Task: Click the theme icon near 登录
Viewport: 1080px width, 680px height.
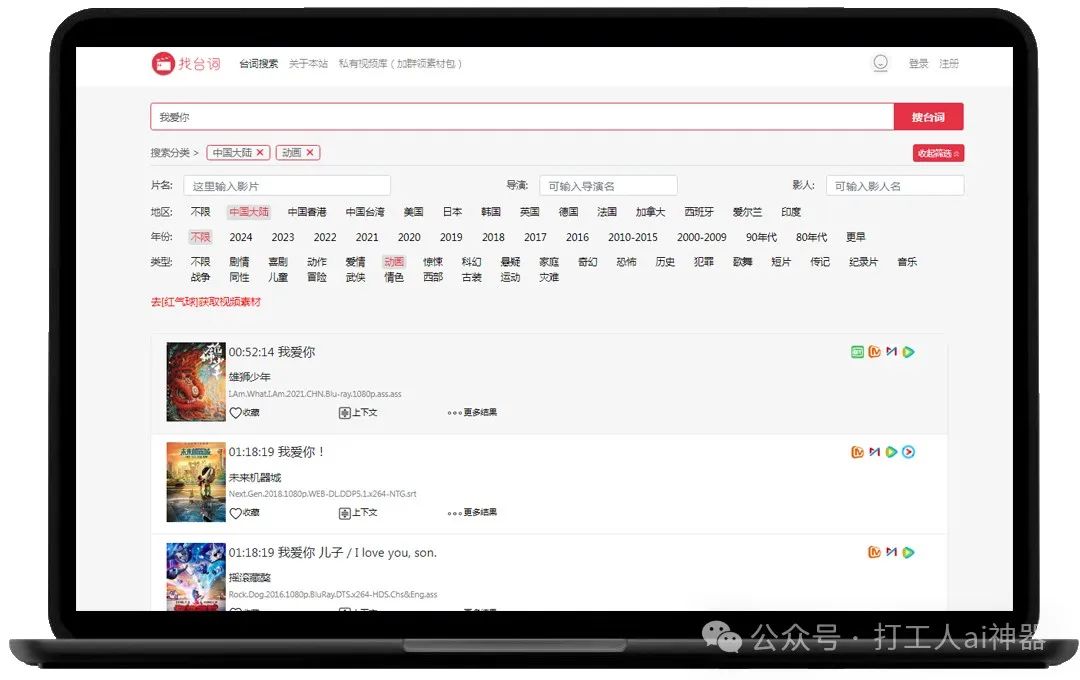Action: (x=880, y=62)
